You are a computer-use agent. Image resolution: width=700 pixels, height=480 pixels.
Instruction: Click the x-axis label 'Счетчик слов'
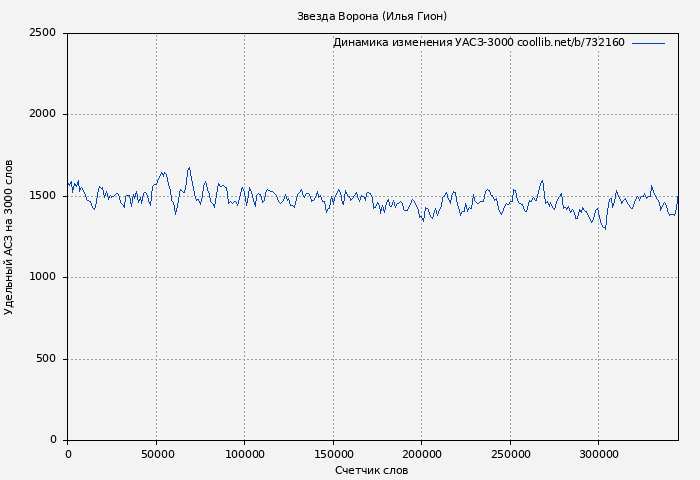click(x=372, y=470)
